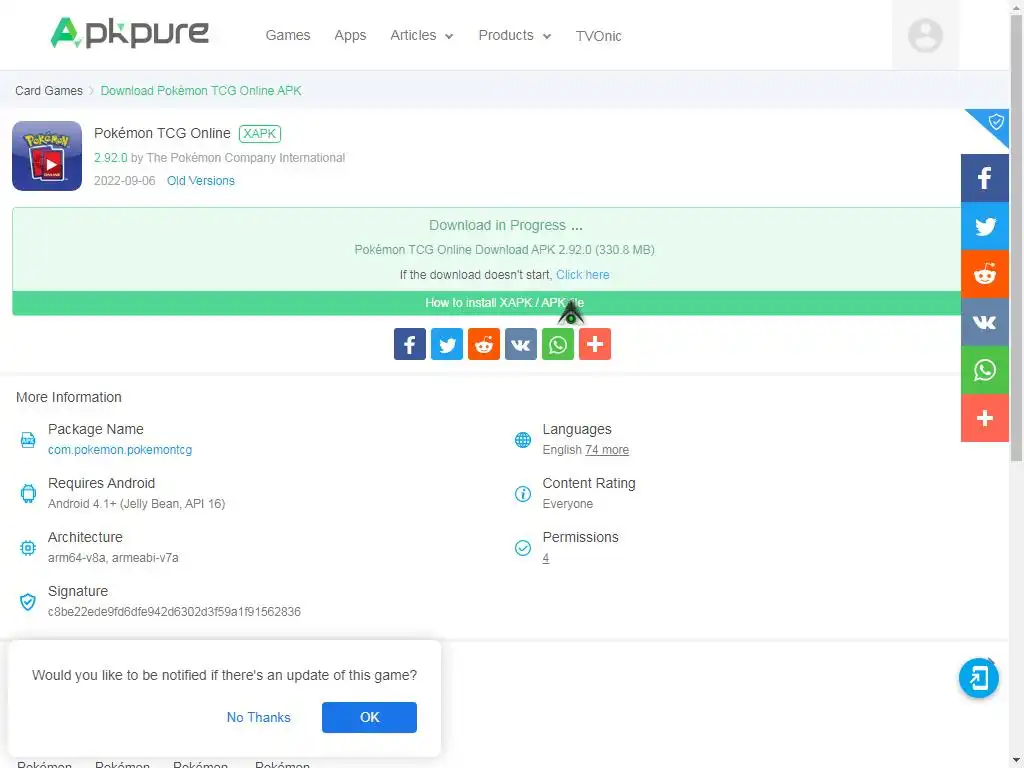Click WhatsApp in the right sidebar
This screenshot has width=1024, height=768.
(x=985, y=370)
